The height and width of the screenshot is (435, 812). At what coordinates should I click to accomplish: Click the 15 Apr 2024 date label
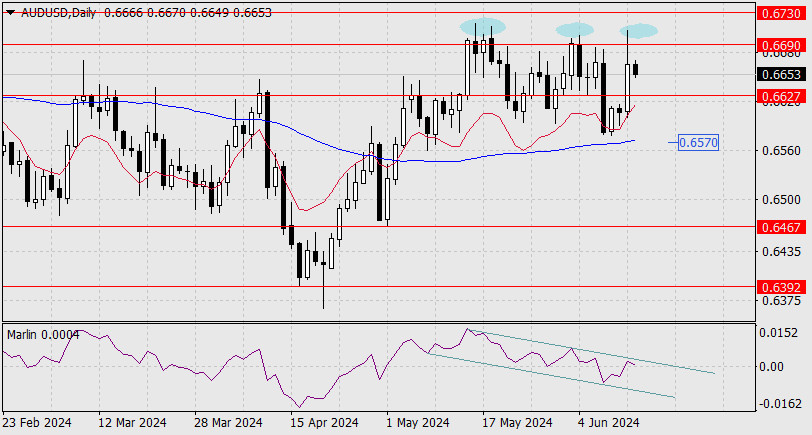click(325, 423)
